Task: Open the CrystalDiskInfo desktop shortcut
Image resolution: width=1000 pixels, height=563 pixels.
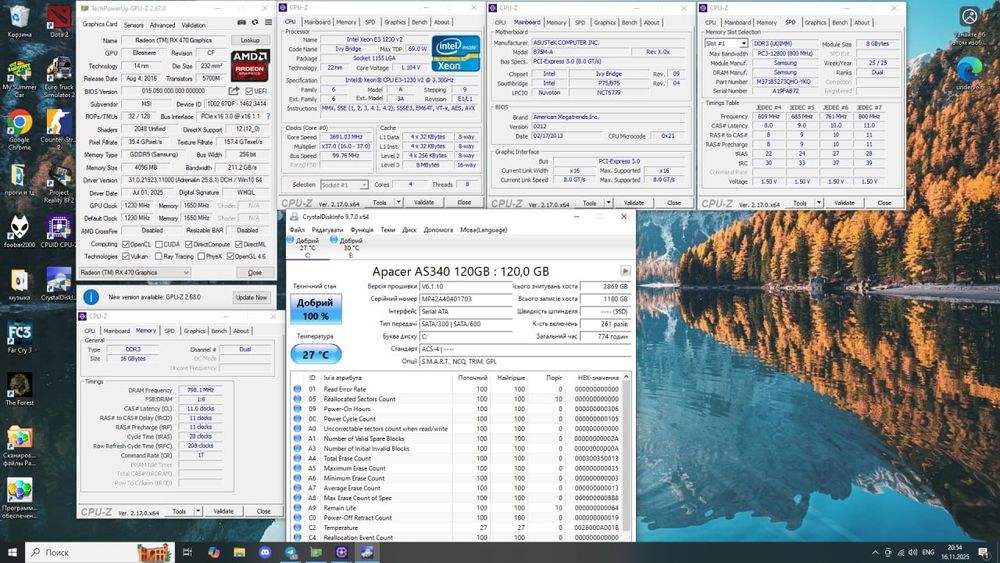Action: click(x=59, y=284)
